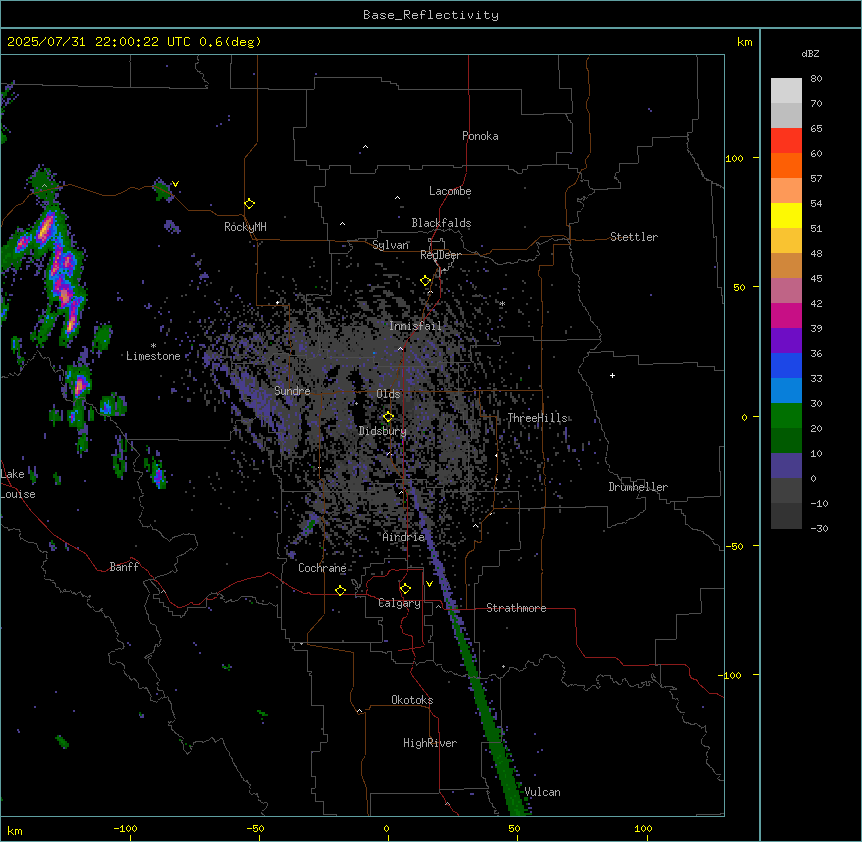Pick the slate blue 0-10 dBZ swatch

tap(786, 466)
